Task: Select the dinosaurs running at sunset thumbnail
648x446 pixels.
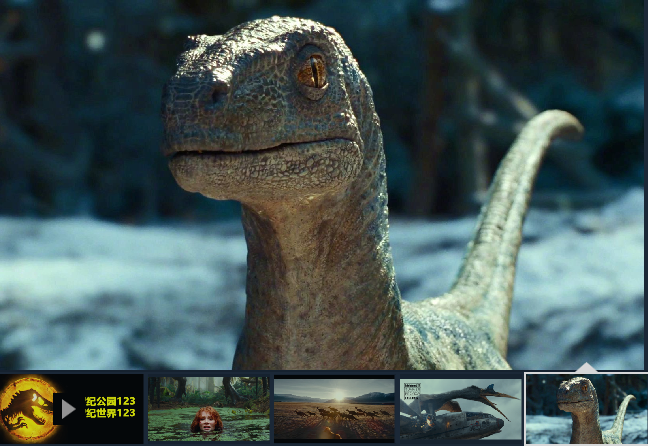Action: (334, 409)
